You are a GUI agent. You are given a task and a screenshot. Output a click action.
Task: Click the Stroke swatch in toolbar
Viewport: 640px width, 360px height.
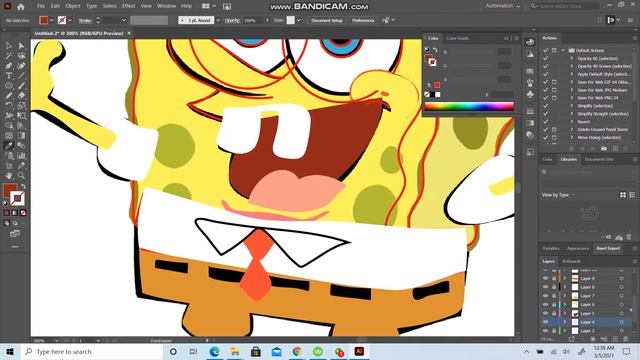(17, 198)
